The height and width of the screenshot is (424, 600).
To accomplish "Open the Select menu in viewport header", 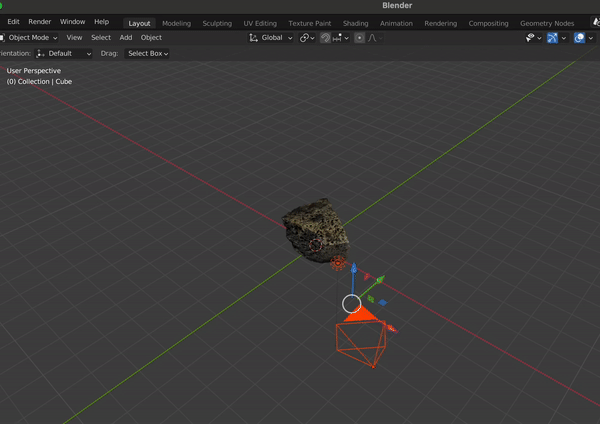I will [101, 38].
